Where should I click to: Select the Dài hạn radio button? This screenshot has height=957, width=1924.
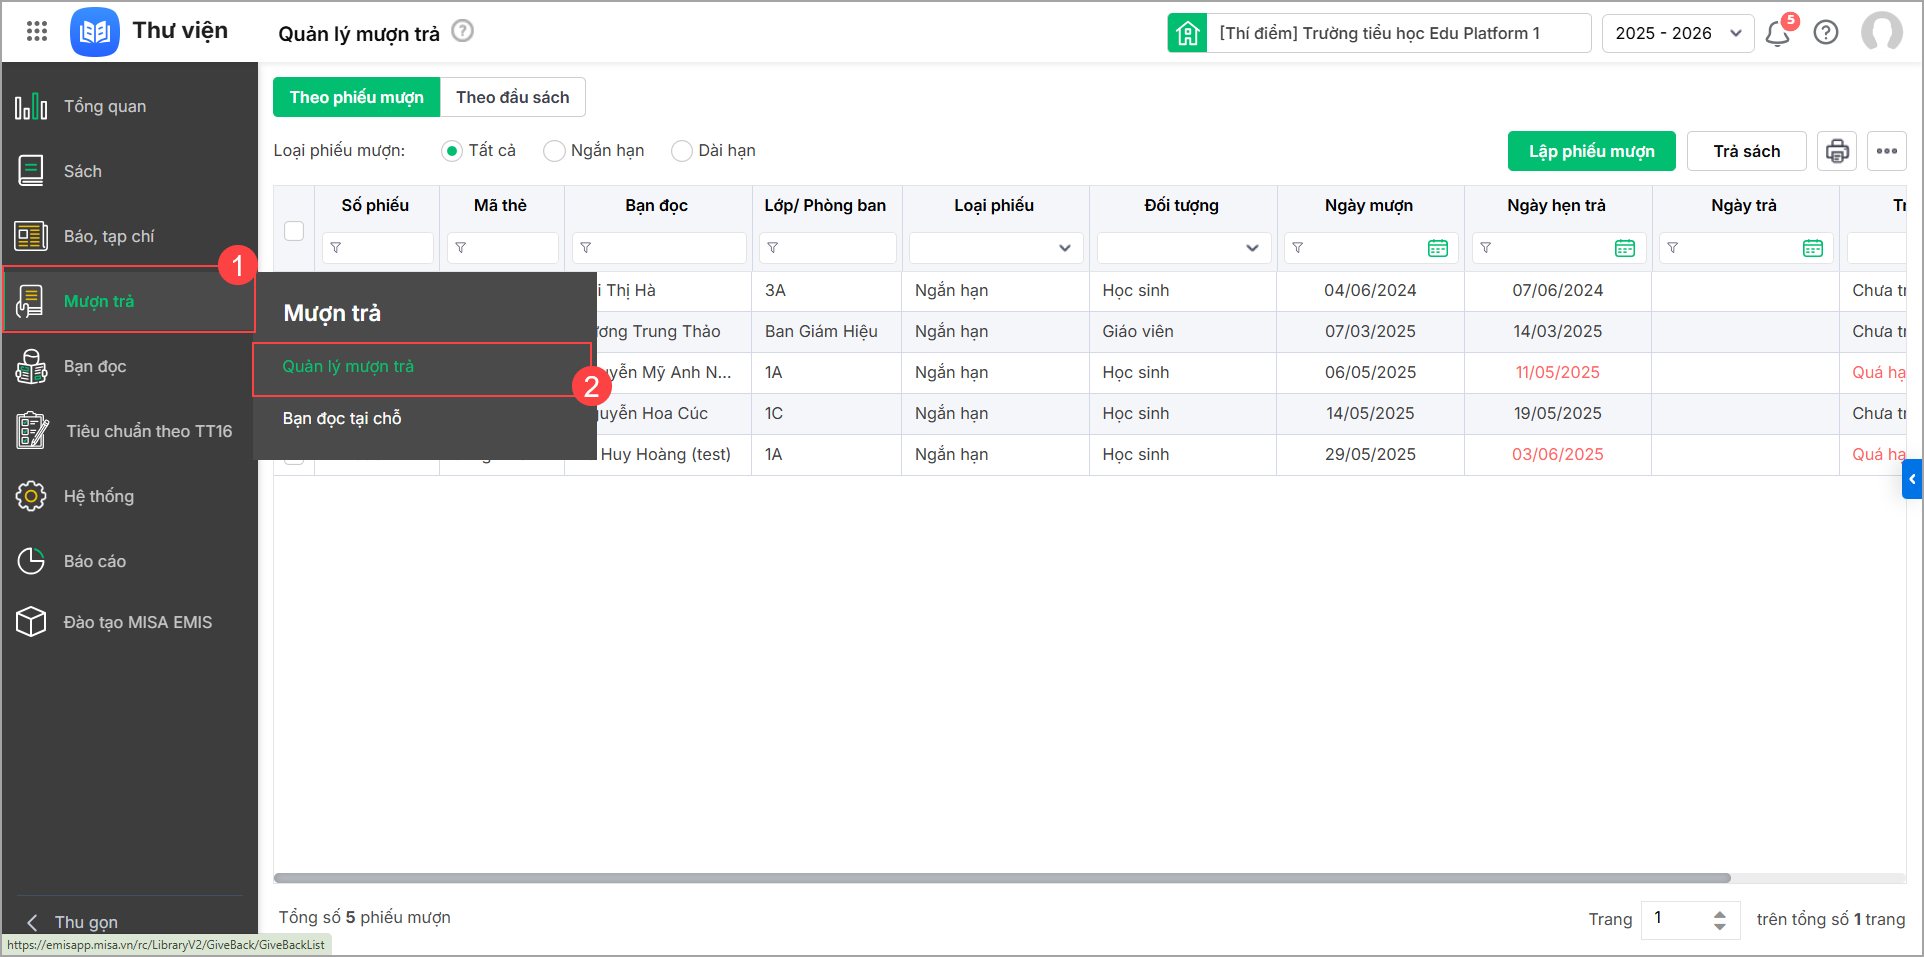pos(682,151)
